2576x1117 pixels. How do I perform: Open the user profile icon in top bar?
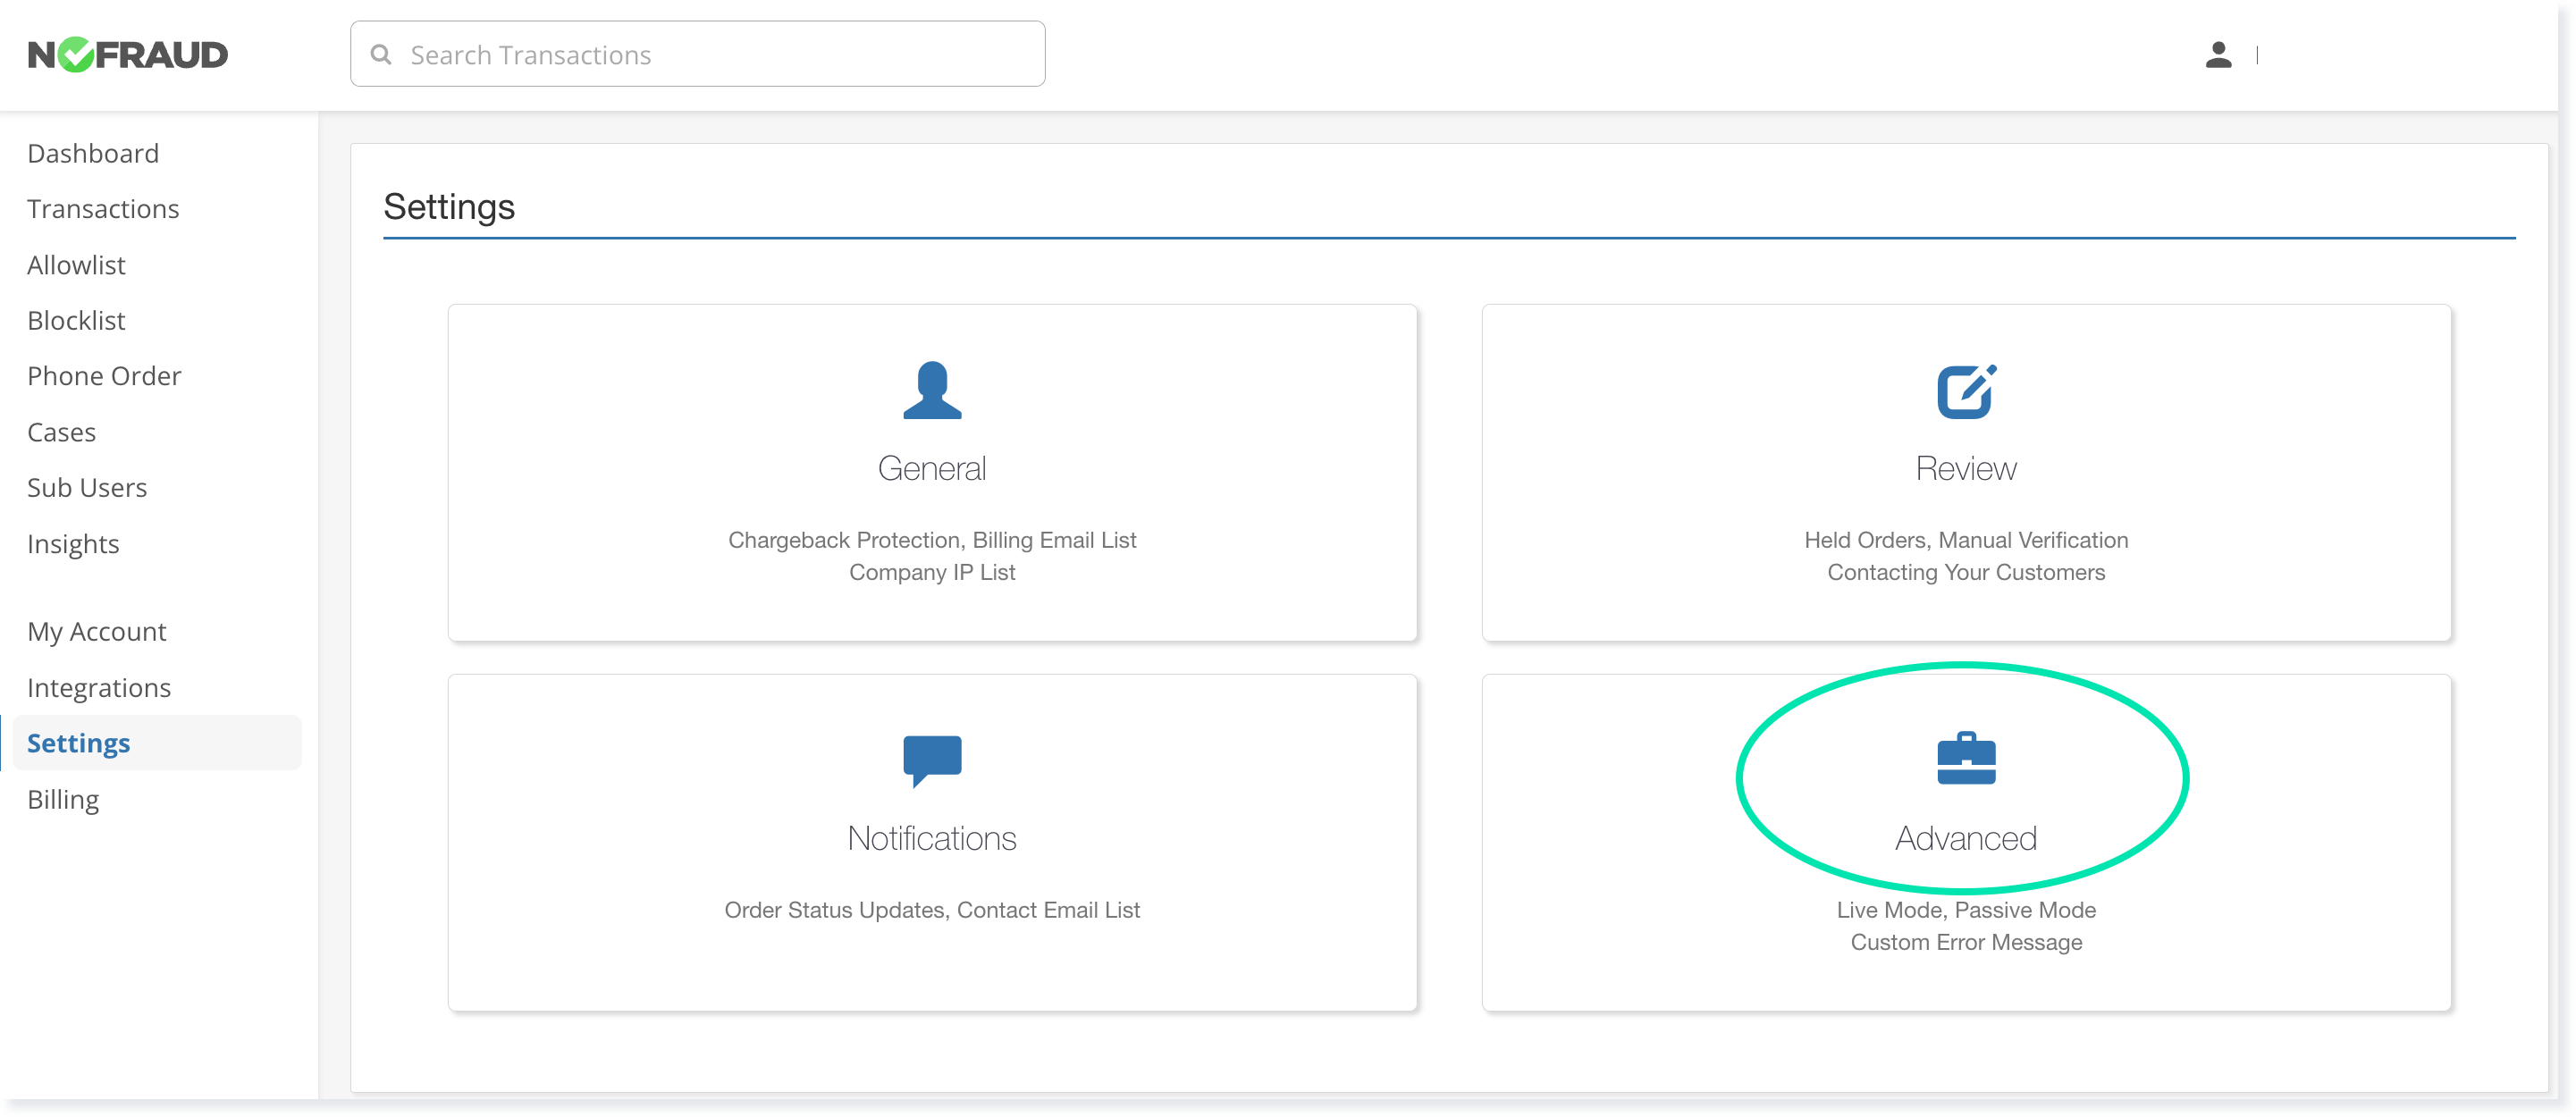pos(2218,55)
